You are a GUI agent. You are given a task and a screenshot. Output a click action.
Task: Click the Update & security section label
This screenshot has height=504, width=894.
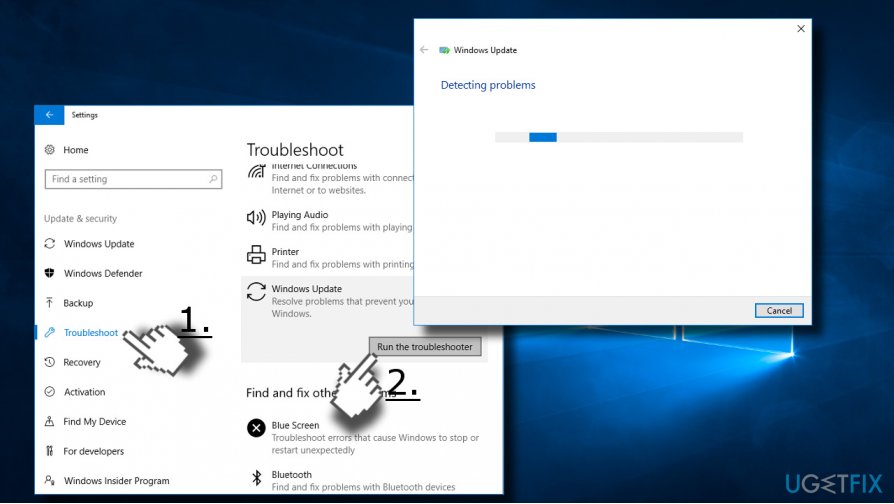click(80, 218)
